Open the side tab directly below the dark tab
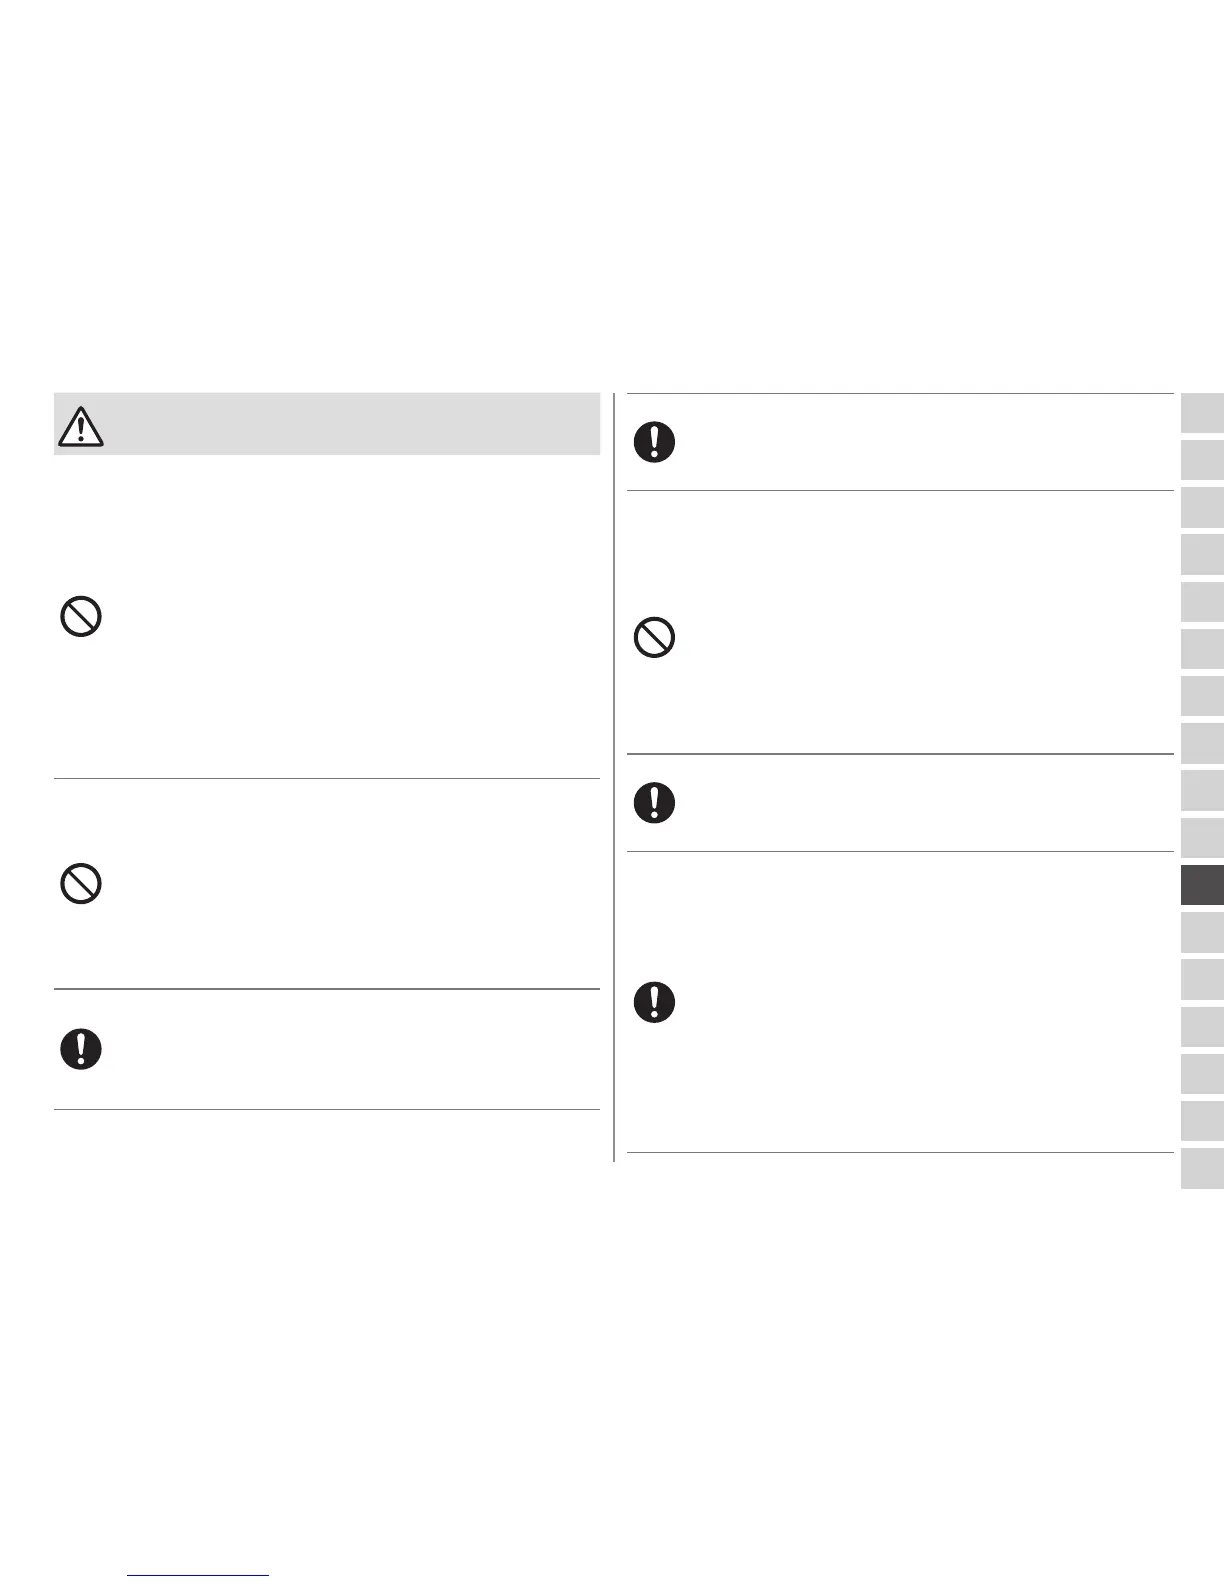Viewport: 1224px width, 1584px height. tap(1202, 933)
